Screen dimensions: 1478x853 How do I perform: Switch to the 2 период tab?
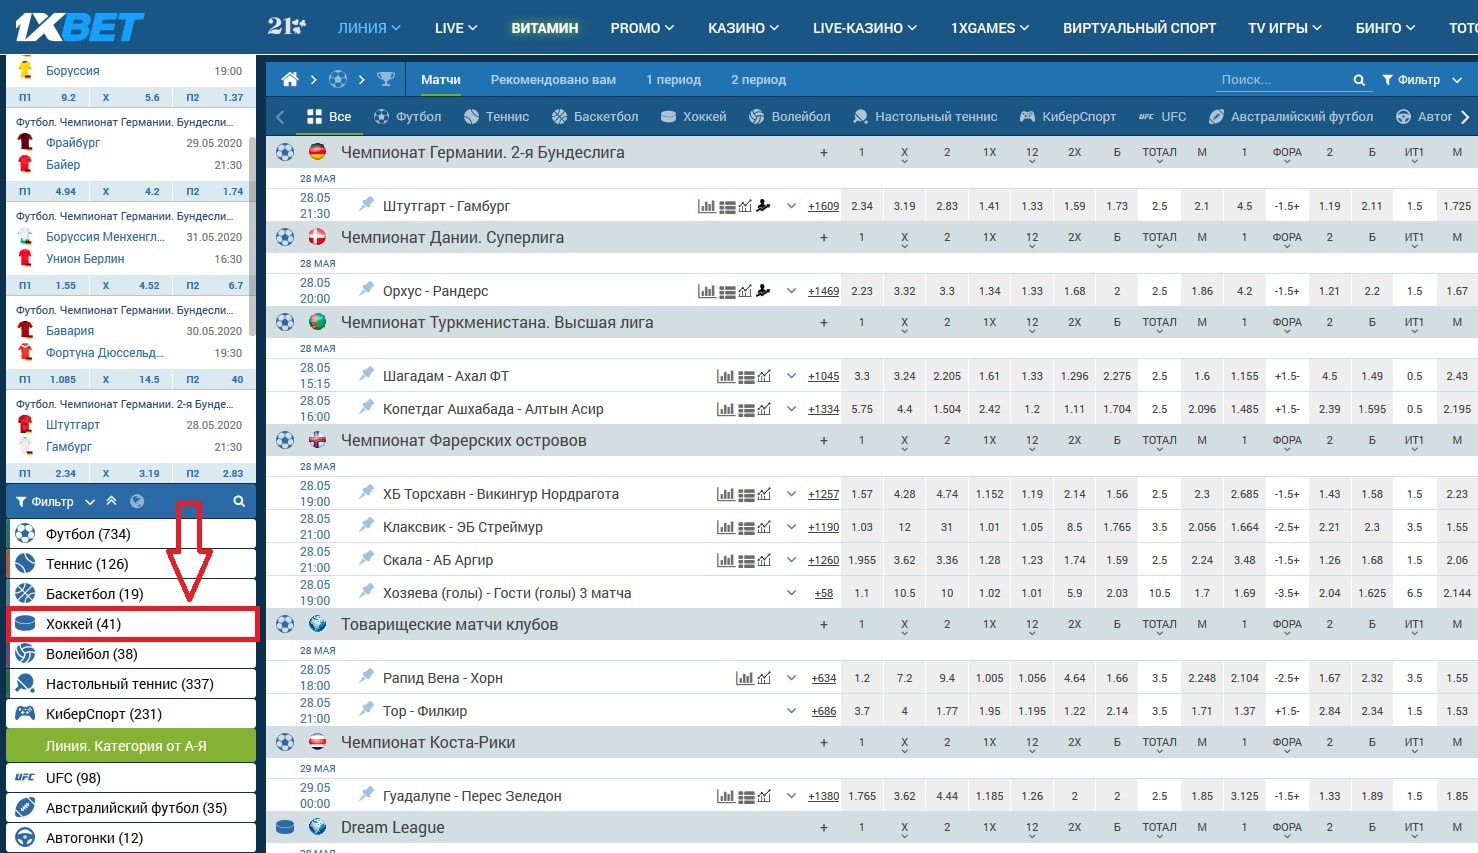758,79
